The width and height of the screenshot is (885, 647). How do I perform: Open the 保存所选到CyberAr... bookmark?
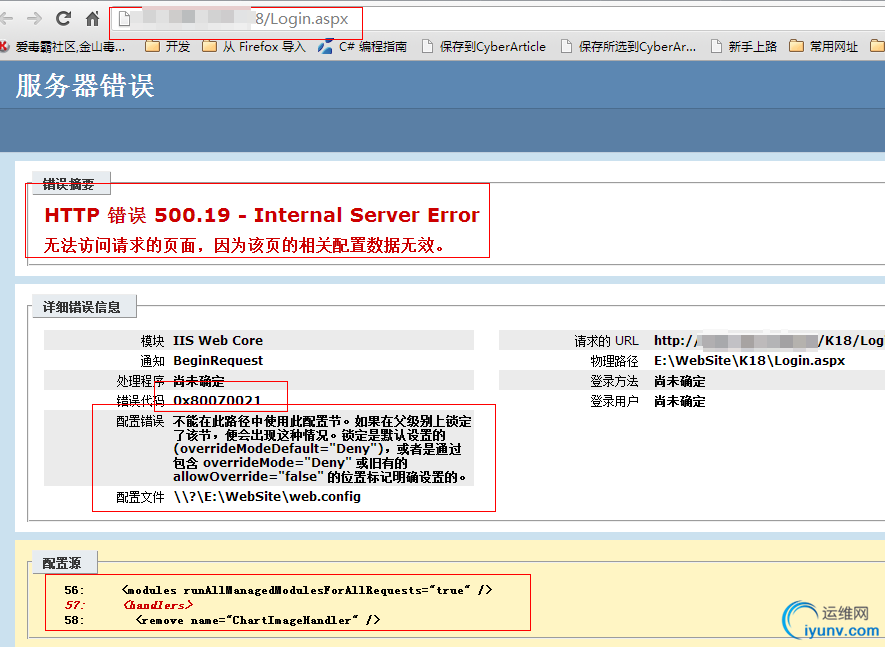click(628, 46)
